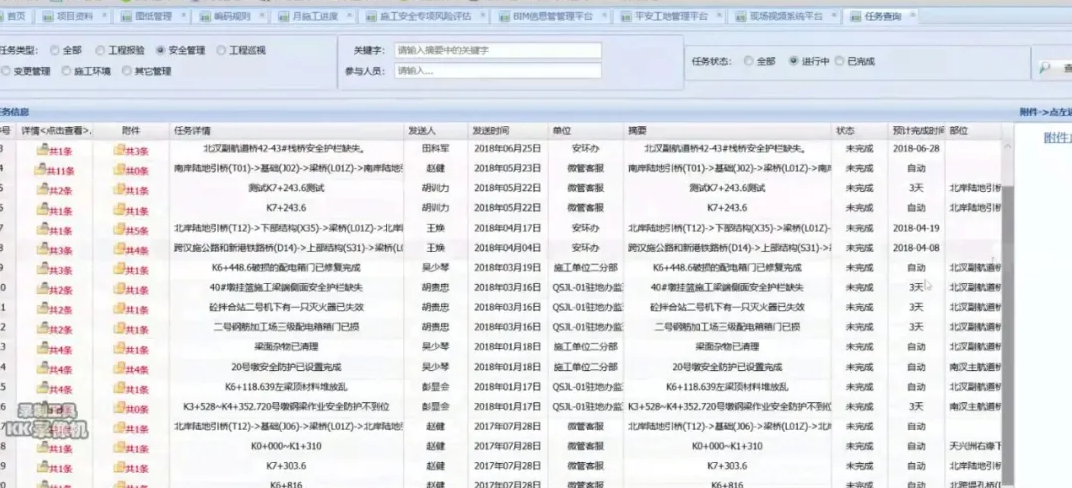1072x488 pixels.
Task: Close the 月施工进度 tab with its x
Action: [x=349, y=14]
